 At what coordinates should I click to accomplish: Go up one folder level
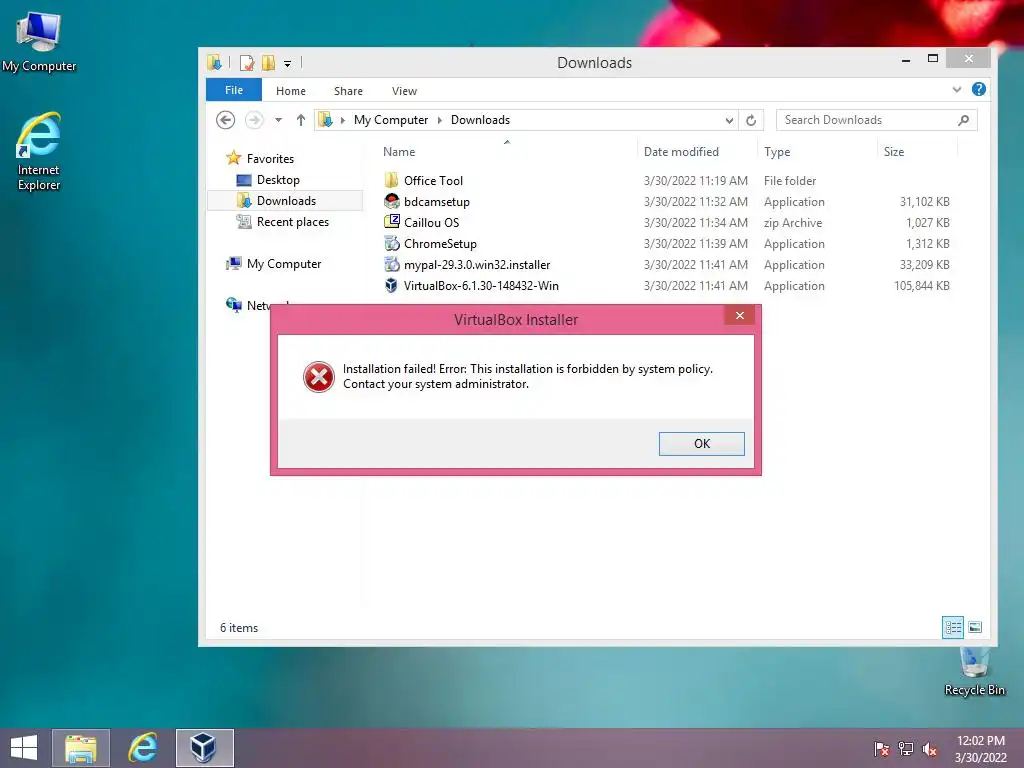[x=300, y=120]
